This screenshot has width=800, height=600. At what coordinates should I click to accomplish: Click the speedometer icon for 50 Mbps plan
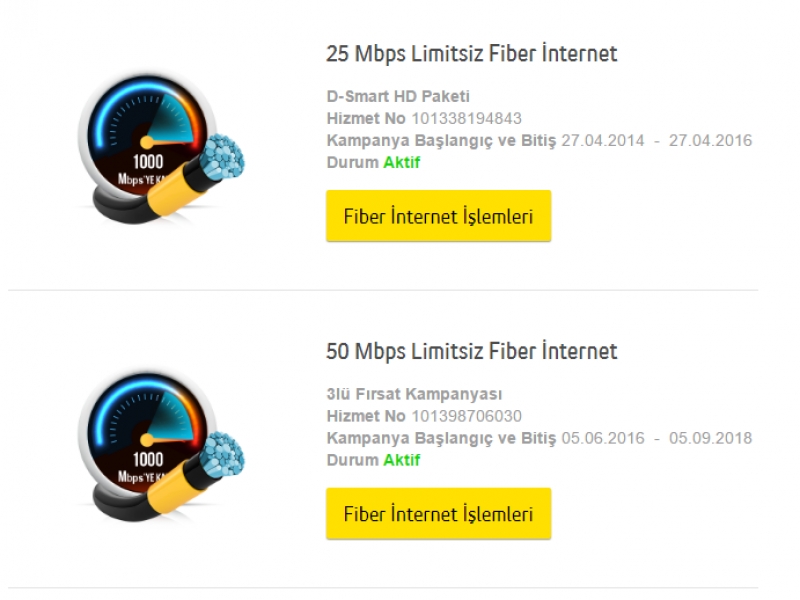pyautogui.click(x=161, y=446)
